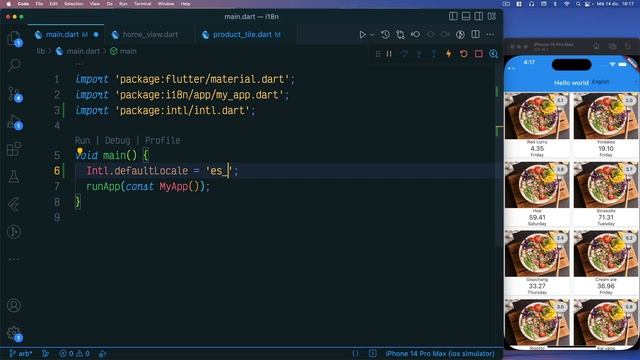Pause the debug session
The height and width of the screenshot is (360, 640).
tap(389, 54)
